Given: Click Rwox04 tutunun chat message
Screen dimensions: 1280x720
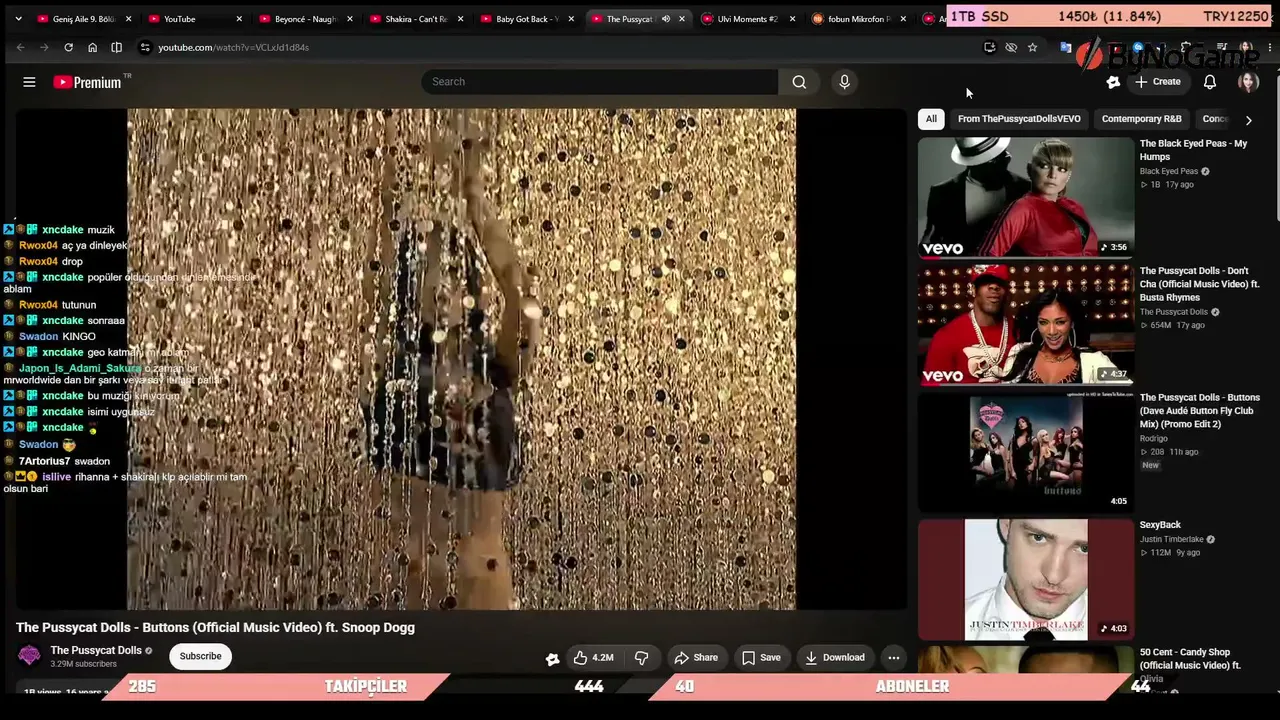Looking at the screenshot, I should tap(50, 305).
